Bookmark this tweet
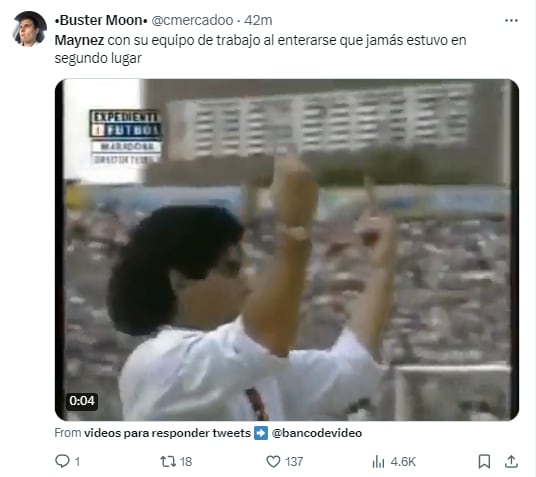This screenshot has height=477, width=536. 484,461
